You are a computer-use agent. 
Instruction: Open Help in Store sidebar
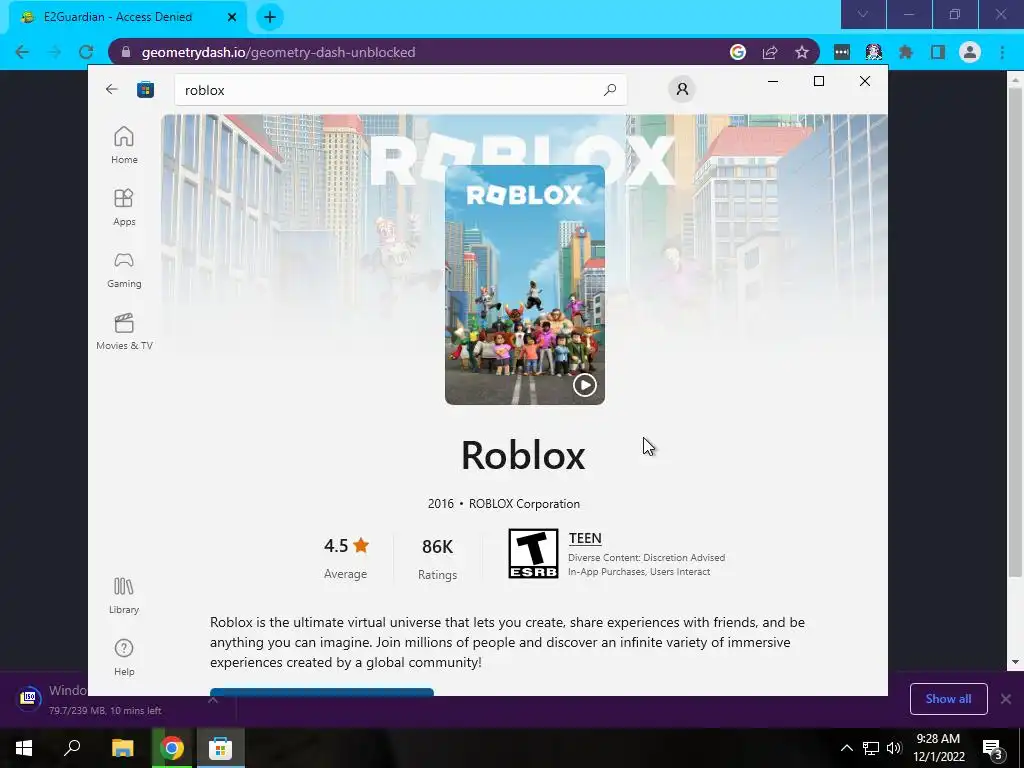point(124,657)
